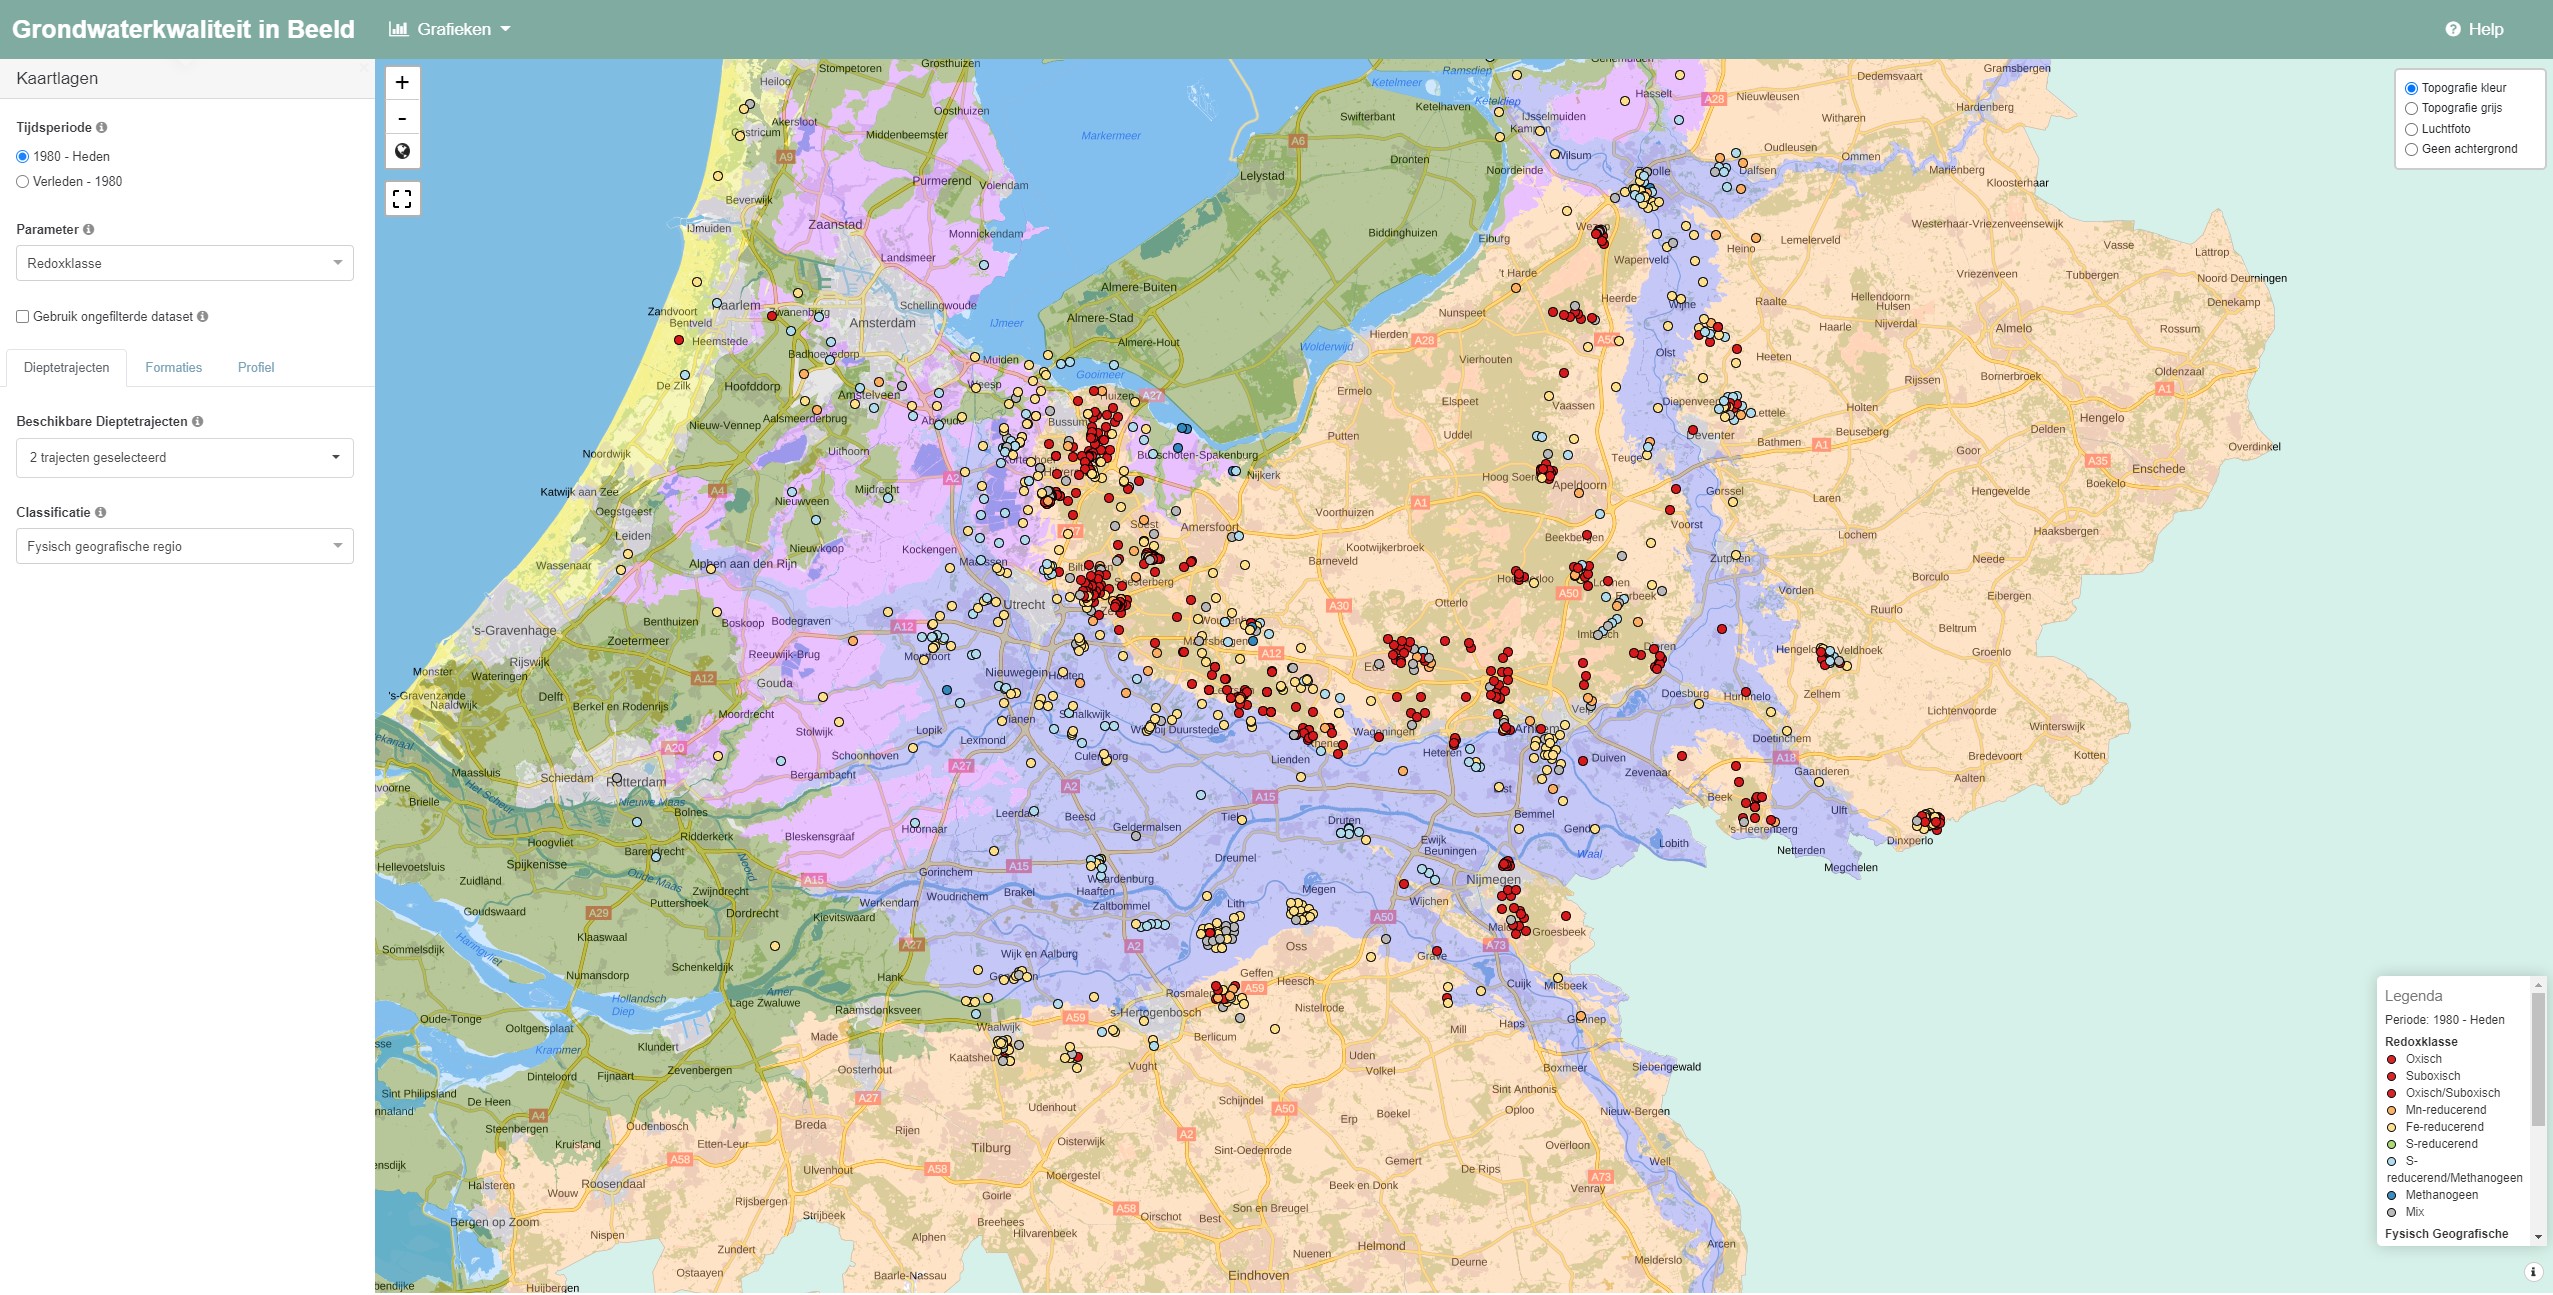Open map attribution info icon
The image size is (2553, 1295).
(2533, 1272)
